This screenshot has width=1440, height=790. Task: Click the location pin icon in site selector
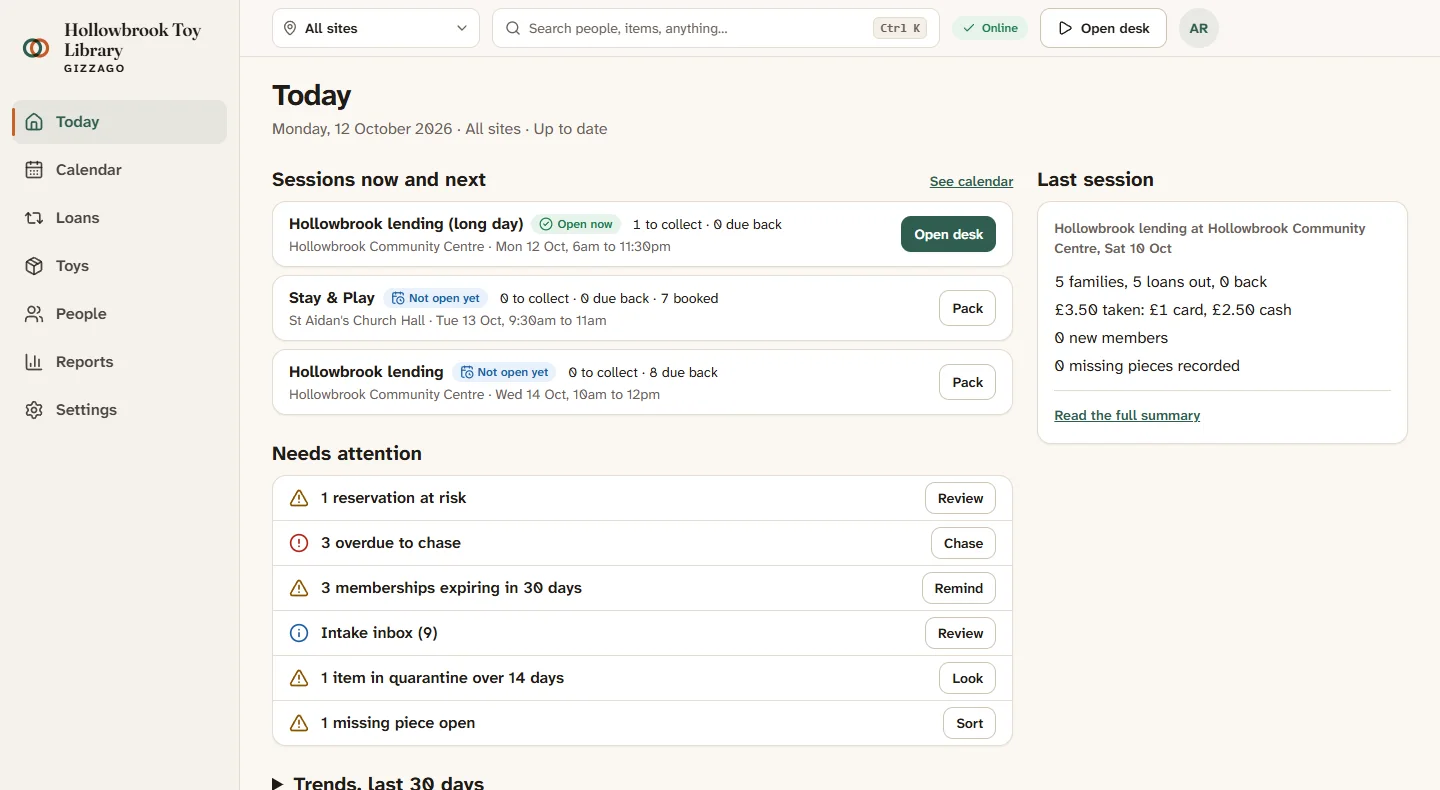290,28
